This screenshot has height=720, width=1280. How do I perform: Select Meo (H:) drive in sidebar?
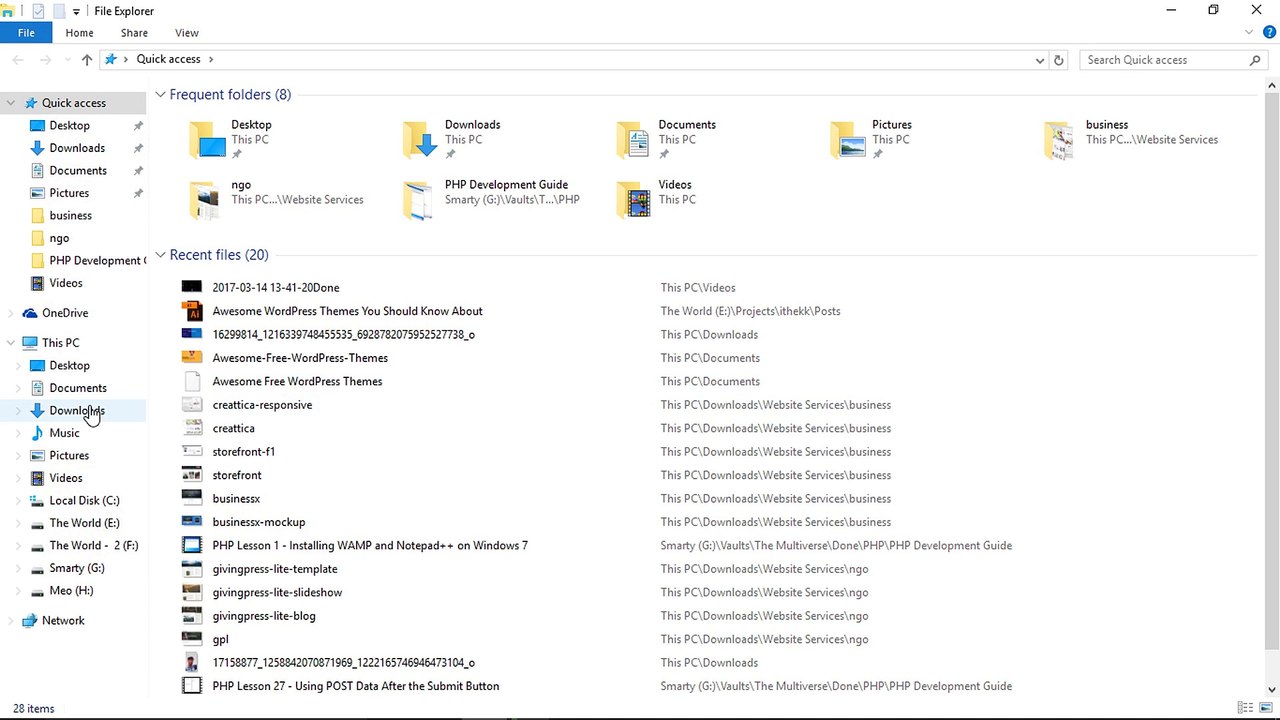pos(71,591)
